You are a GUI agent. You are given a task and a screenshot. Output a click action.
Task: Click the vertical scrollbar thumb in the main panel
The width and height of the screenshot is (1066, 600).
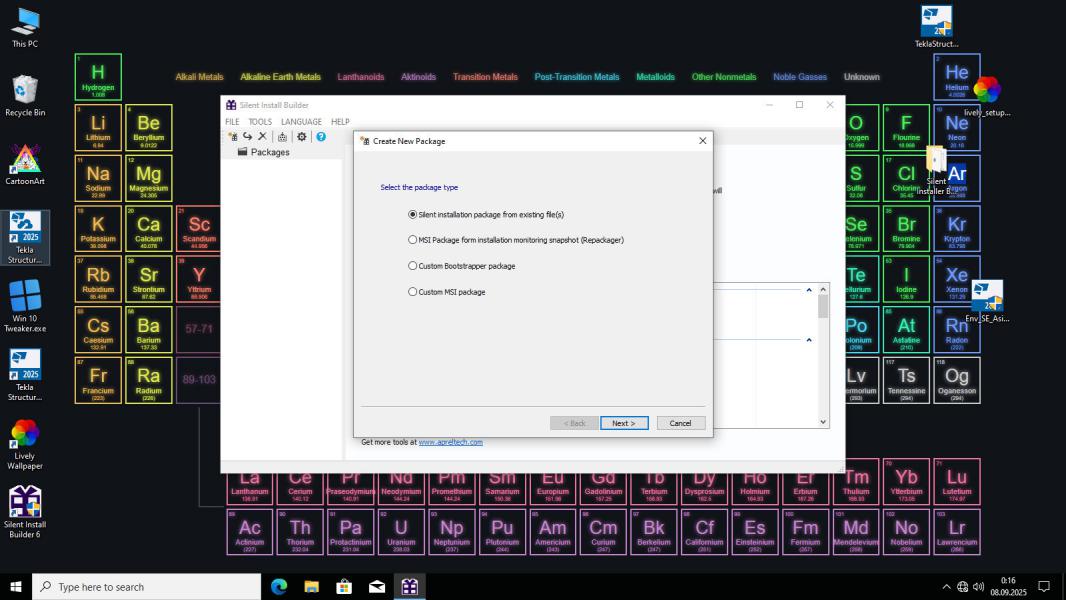pos(823,306)
